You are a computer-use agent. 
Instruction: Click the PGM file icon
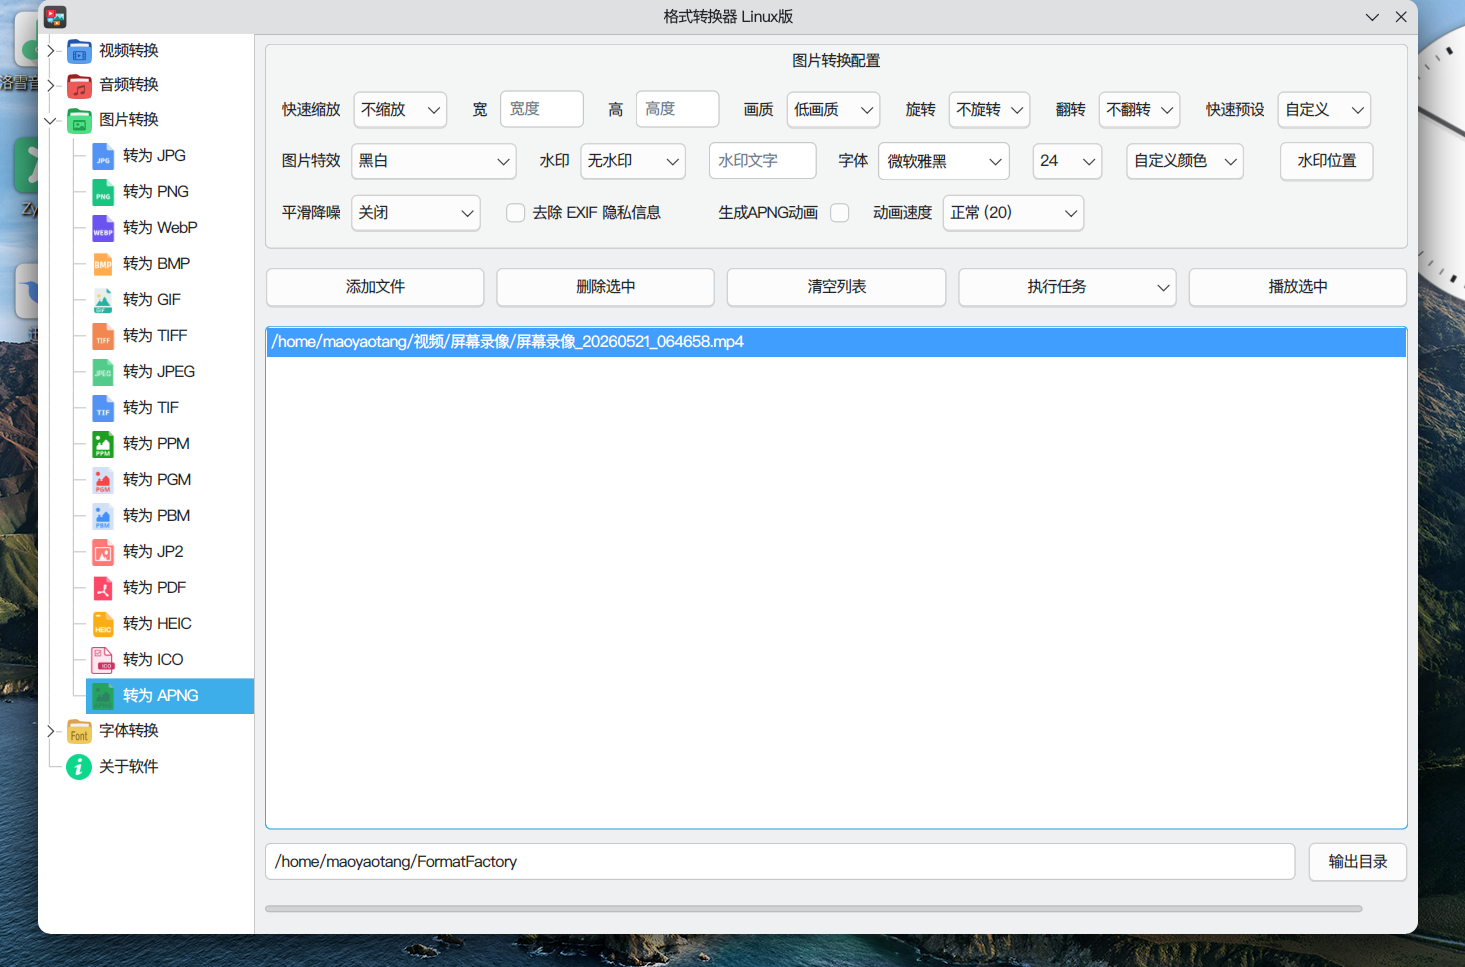tap(103, 481)
